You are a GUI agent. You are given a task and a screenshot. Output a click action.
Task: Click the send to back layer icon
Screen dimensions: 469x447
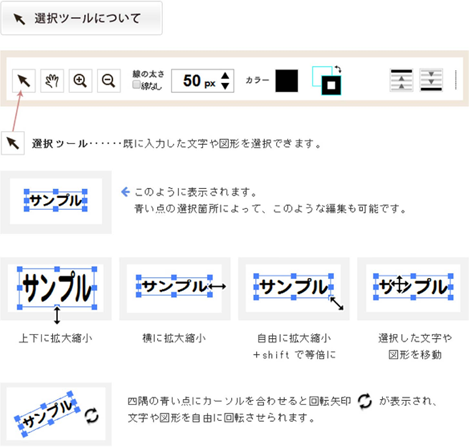coord(431,80)
